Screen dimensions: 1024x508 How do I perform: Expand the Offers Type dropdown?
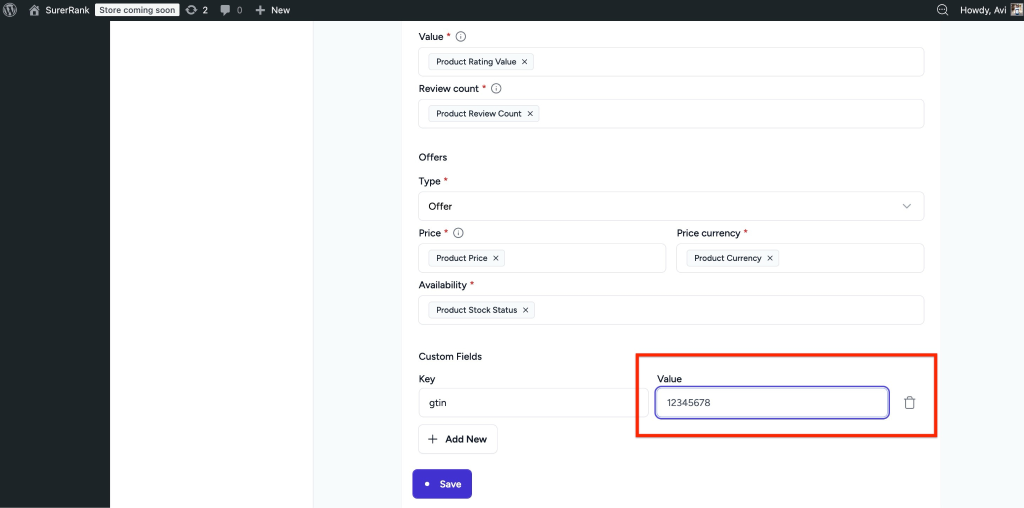(x=670, y=206)
